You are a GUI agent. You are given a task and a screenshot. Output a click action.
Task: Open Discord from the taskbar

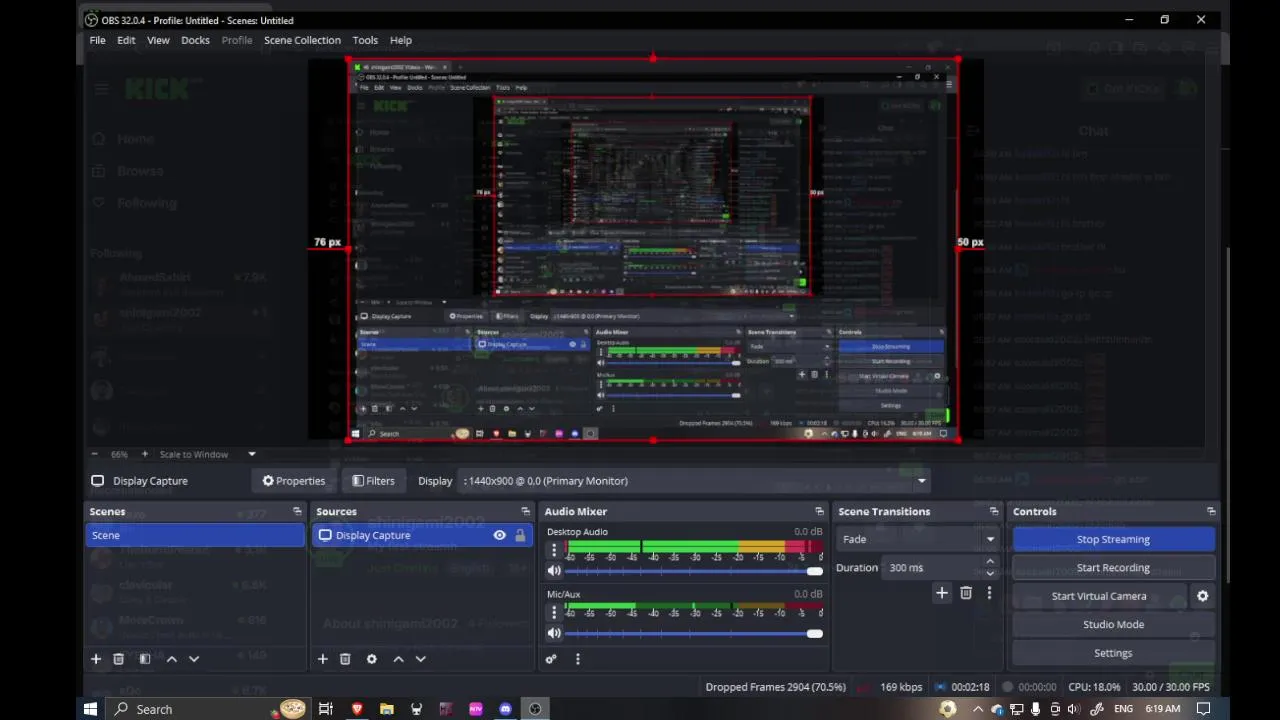505,709
